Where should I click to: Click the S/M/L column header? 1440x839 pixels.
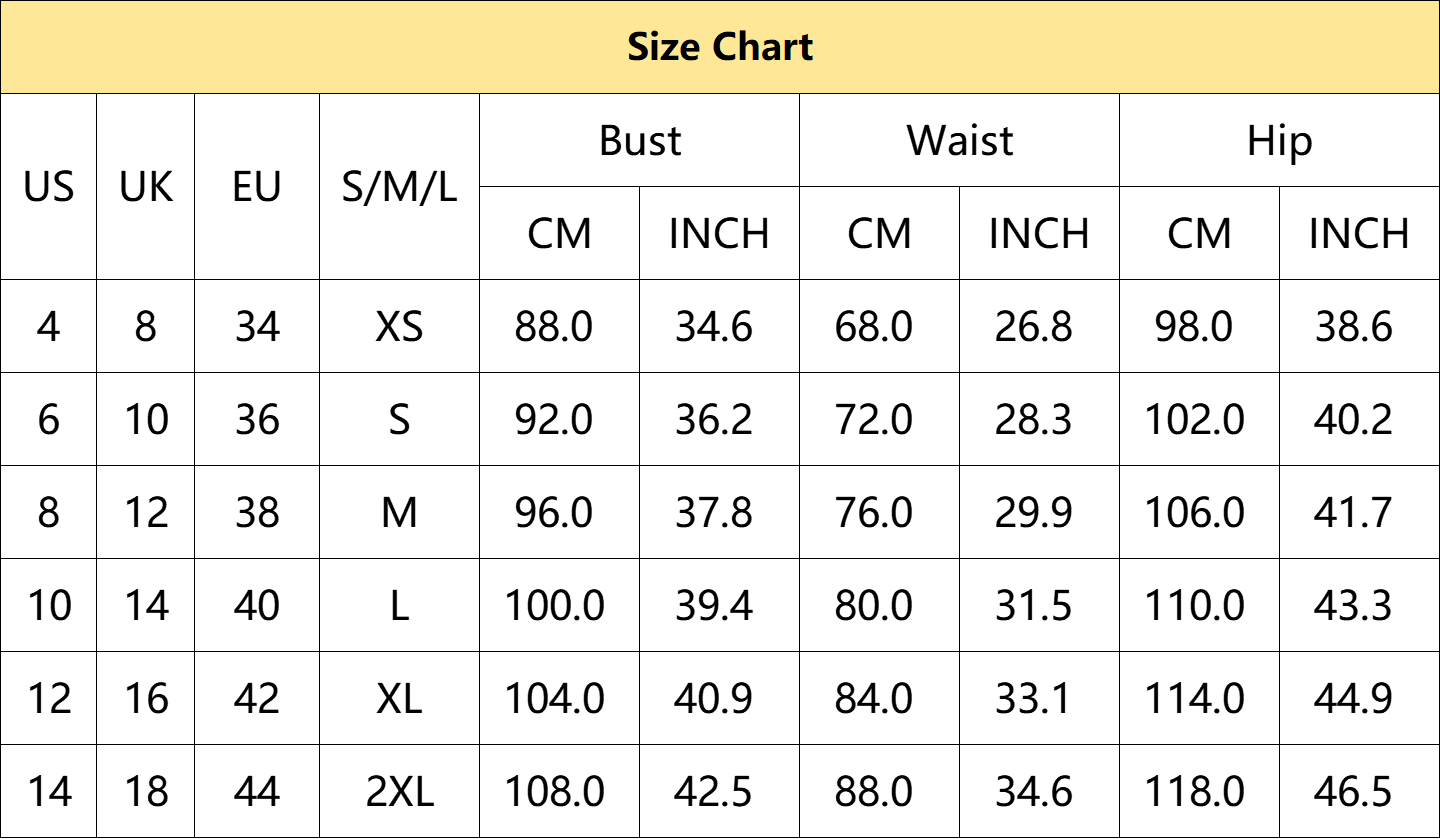tap(399, 187)
